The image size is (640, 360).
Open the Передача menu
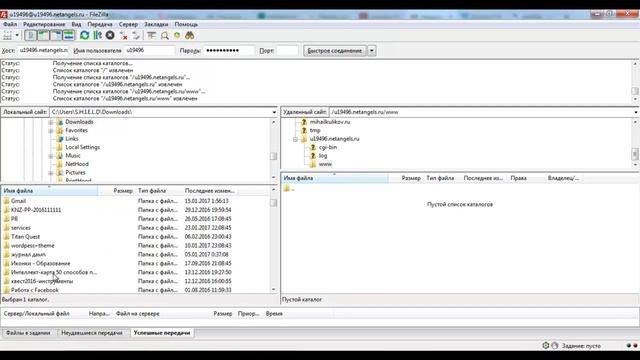pyautogui.click(x=100, y=24)
